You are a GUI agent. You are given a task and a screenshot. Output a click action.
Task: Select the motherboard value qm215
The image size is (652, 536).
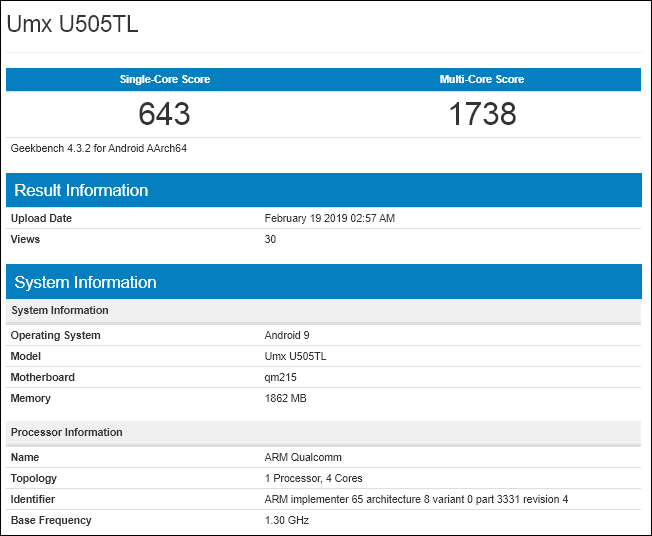point(281,377)
